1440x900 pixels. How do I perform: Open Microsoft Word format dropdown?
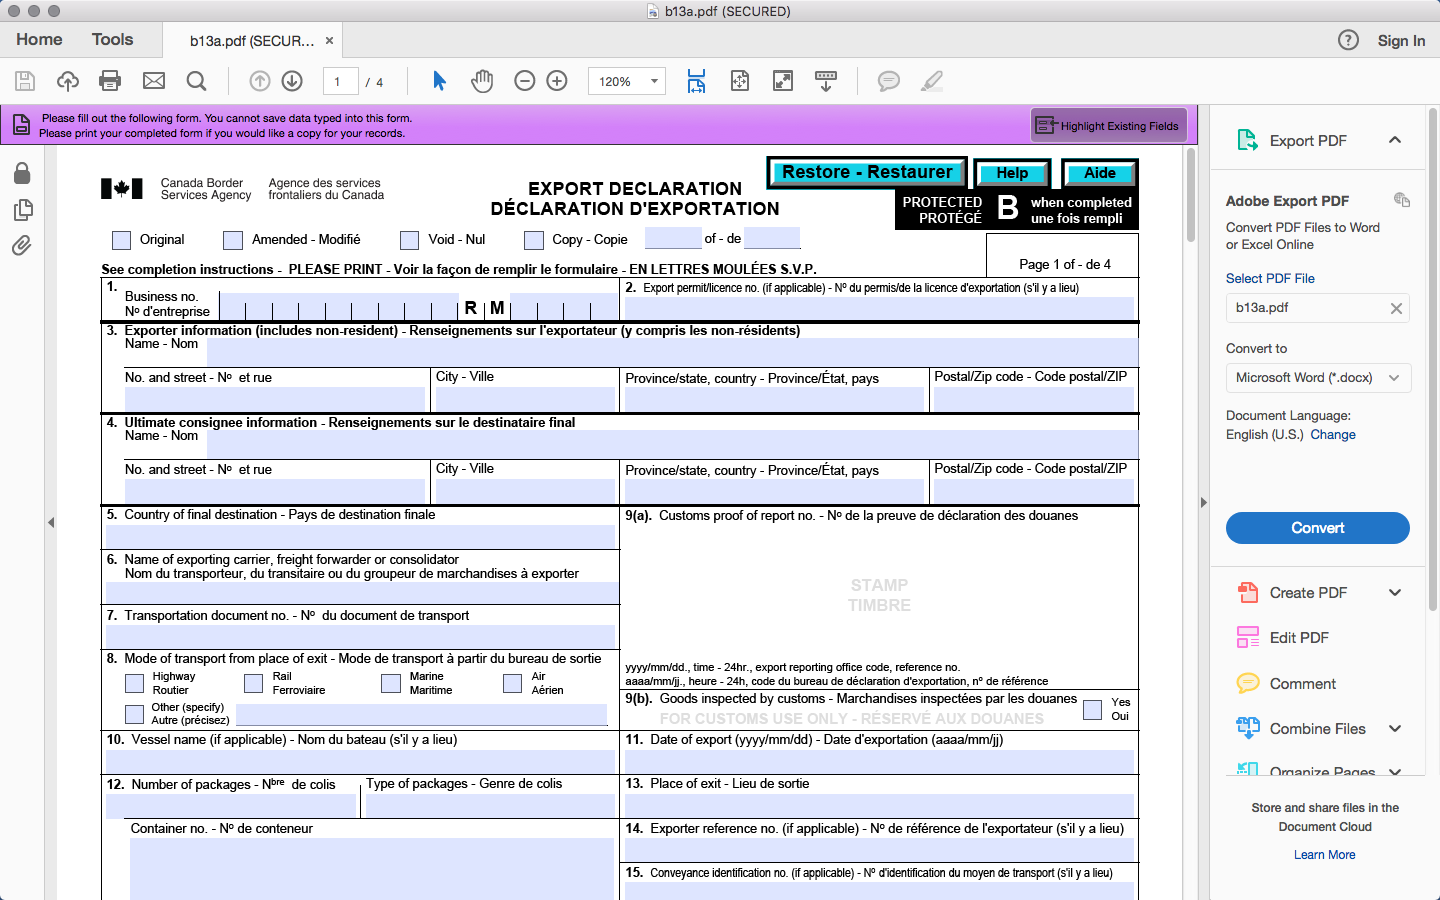(x=1318, y=378)
